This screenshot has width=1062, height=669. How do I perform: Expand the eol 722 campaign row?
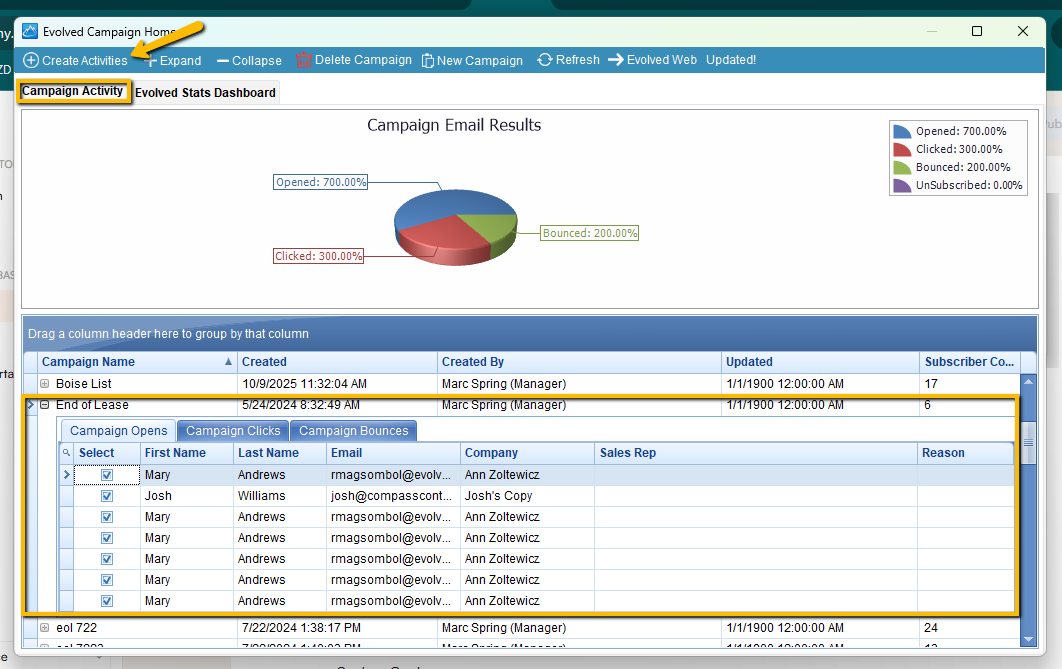[x=44, y=628]
